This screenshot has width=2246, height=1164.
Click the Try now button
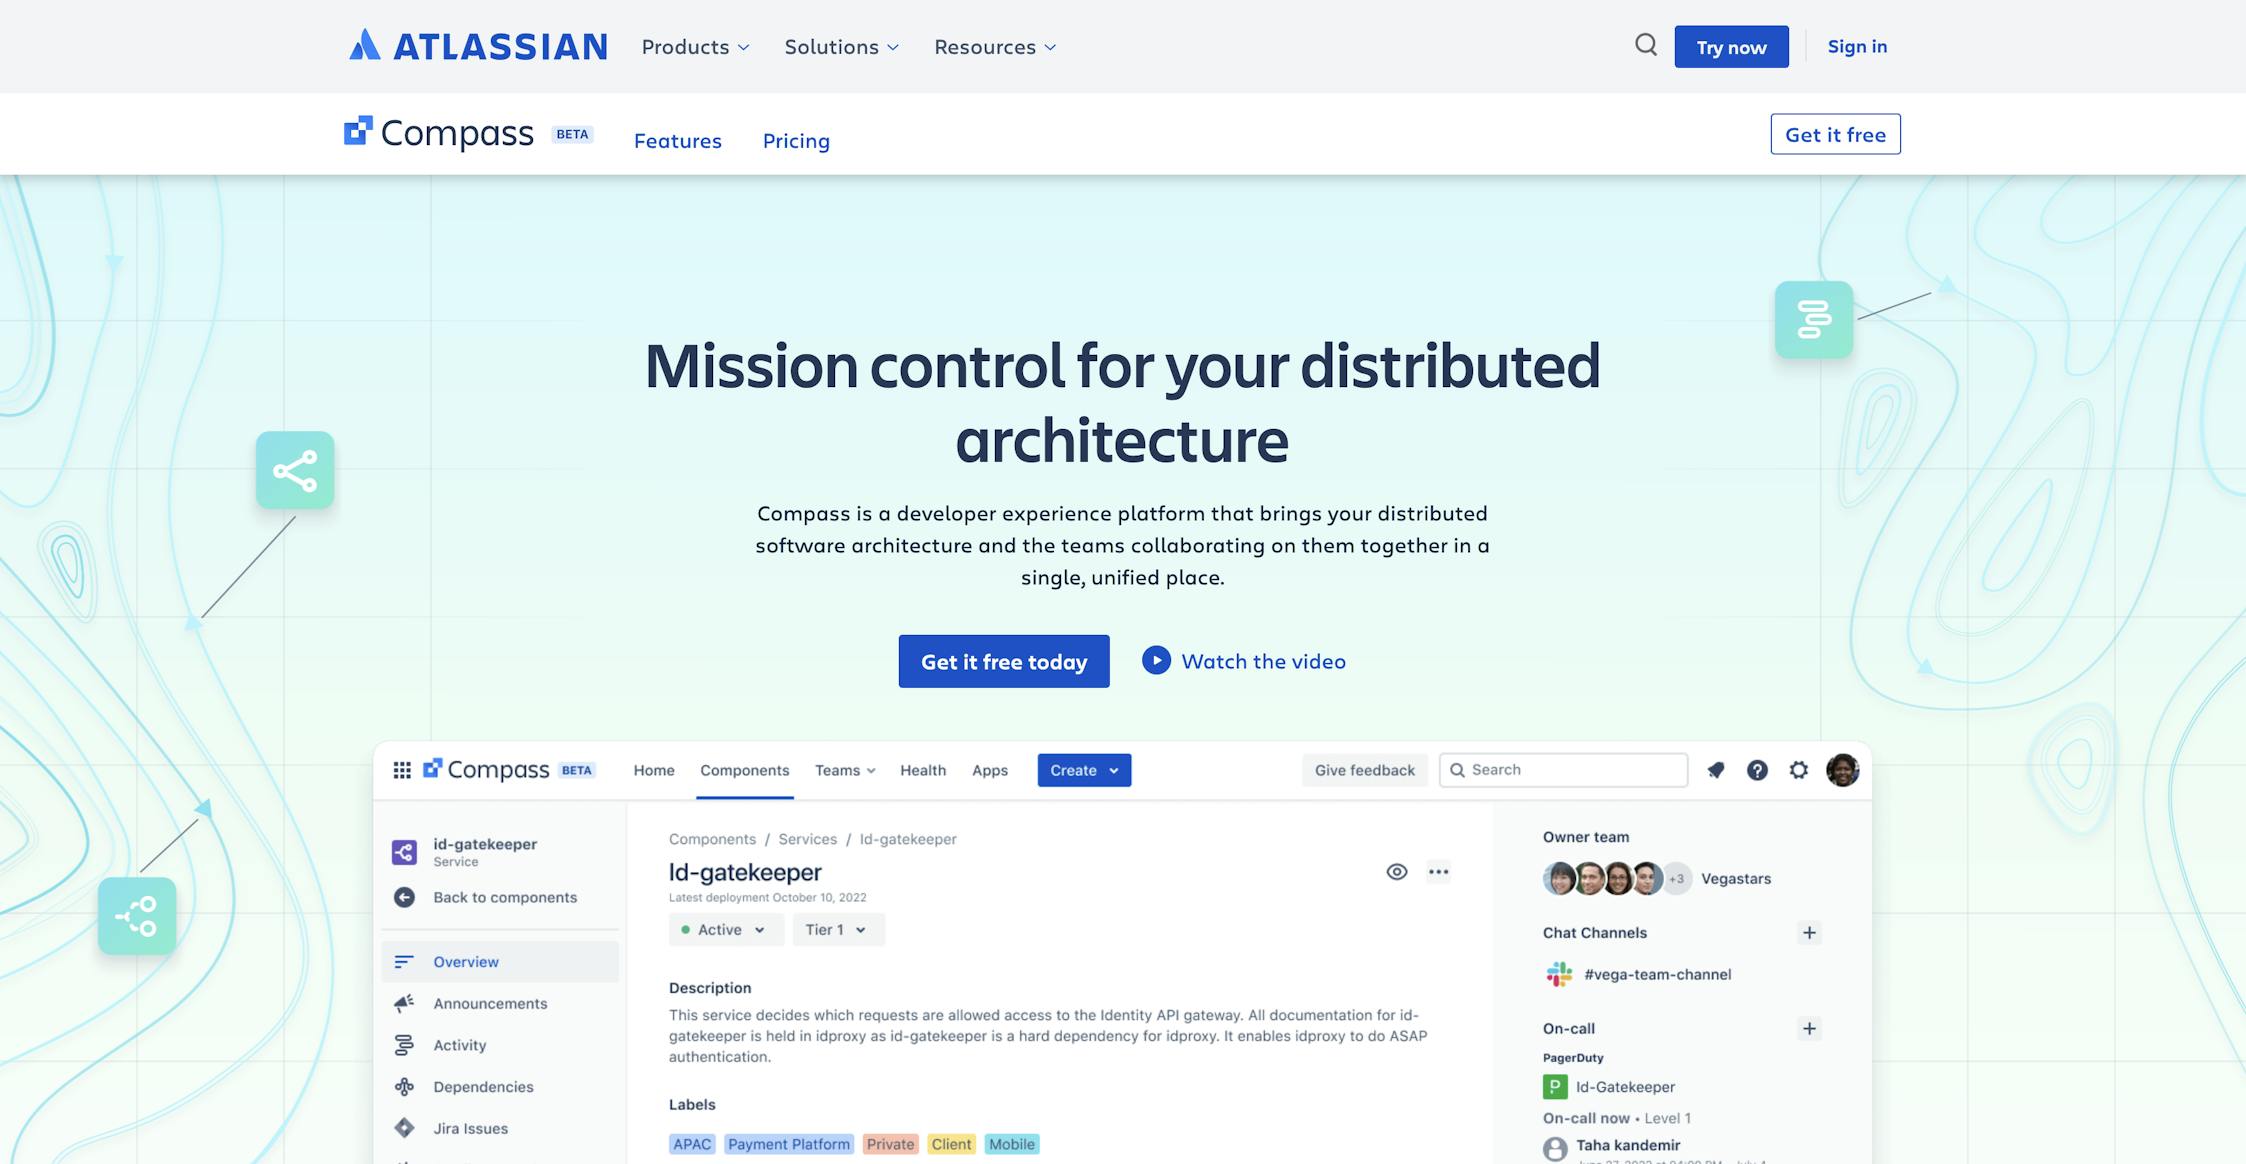tap(1732, 47)
